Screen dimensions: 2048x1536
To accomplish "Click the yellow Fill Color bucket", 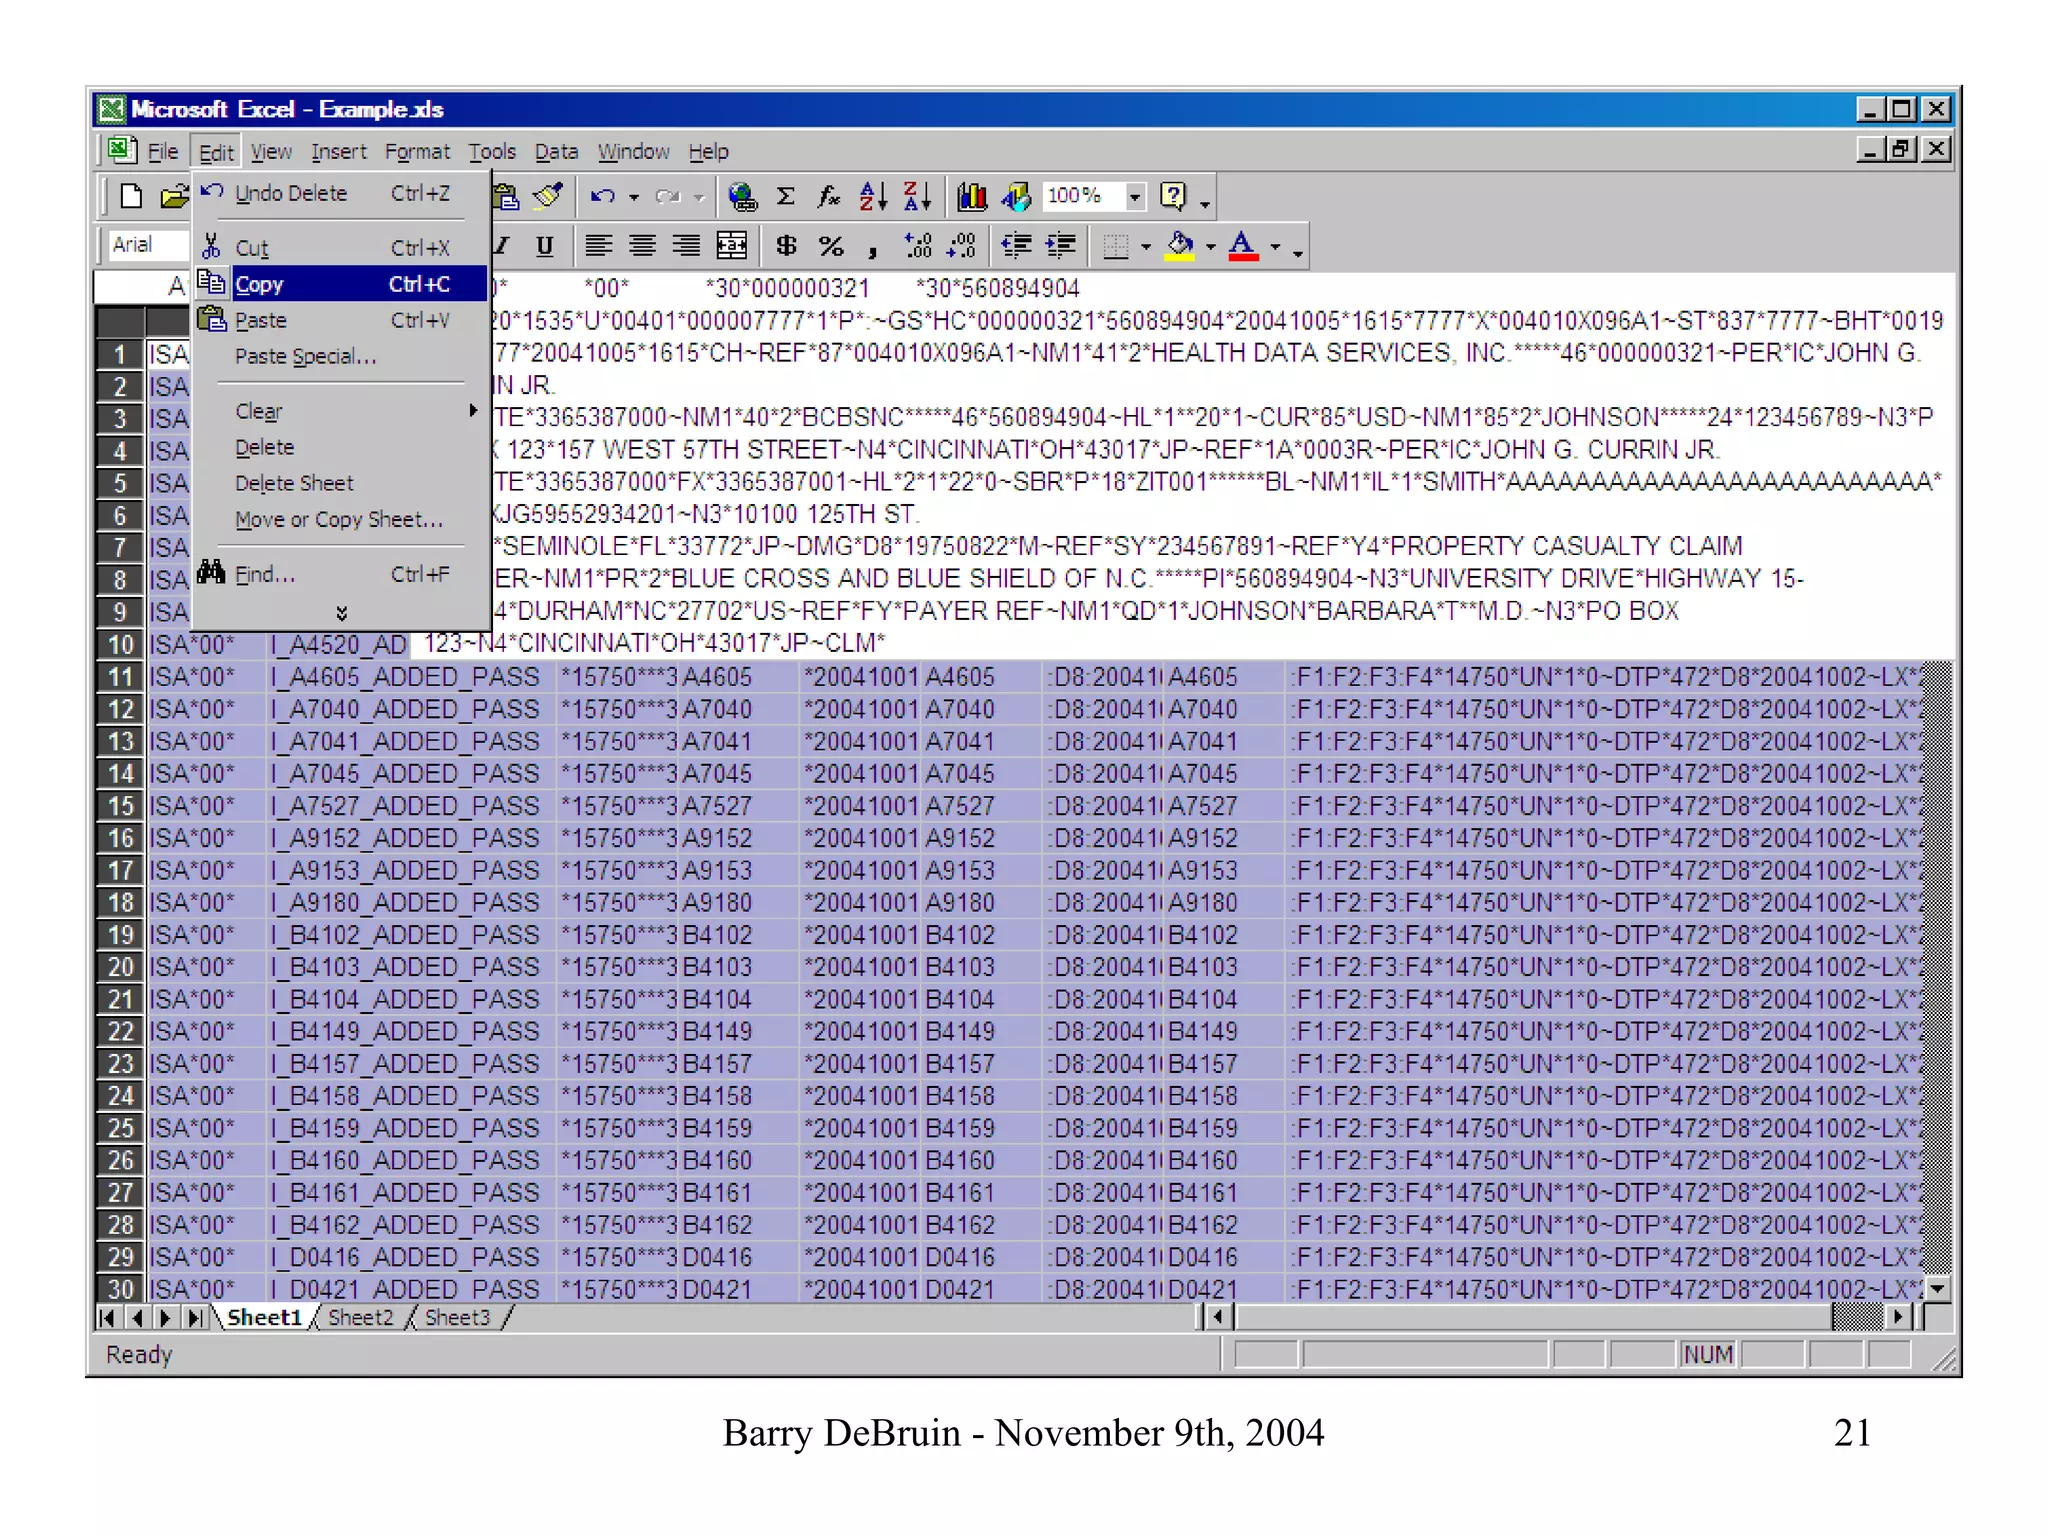I will (1180, 245).
